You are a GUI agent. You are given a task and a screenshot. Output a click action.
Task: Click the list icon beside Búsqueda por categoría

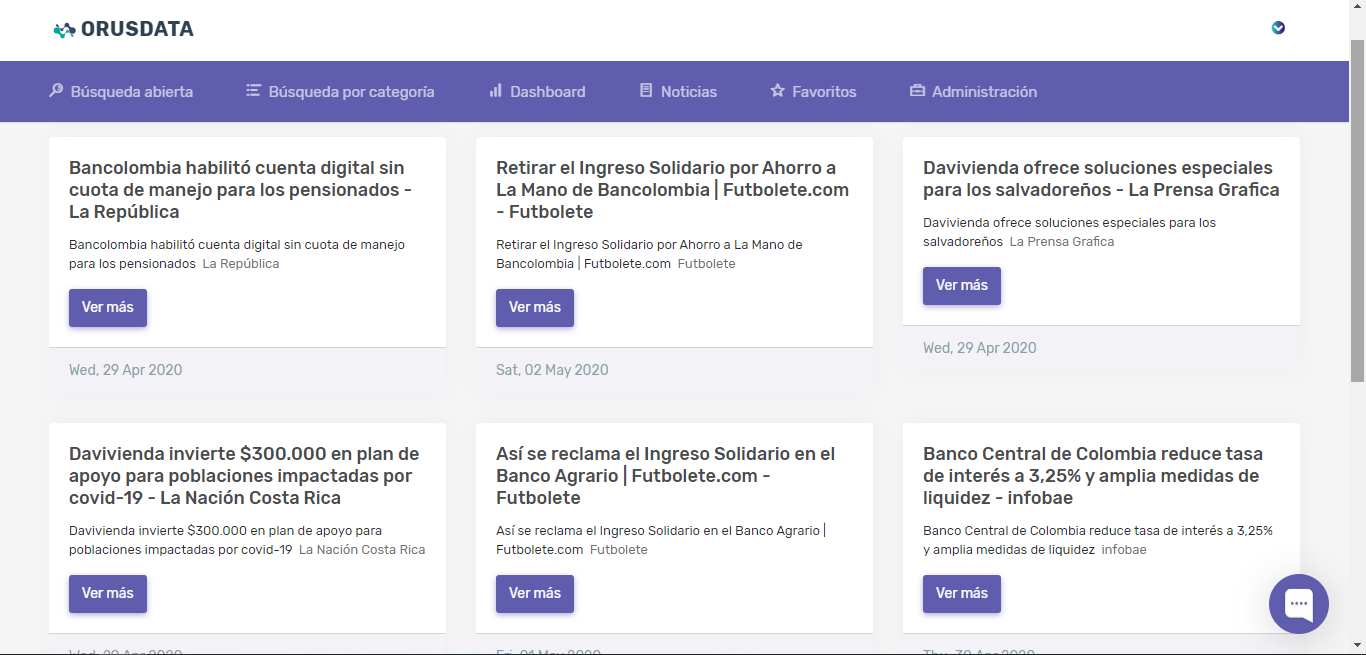pos(254,91)
